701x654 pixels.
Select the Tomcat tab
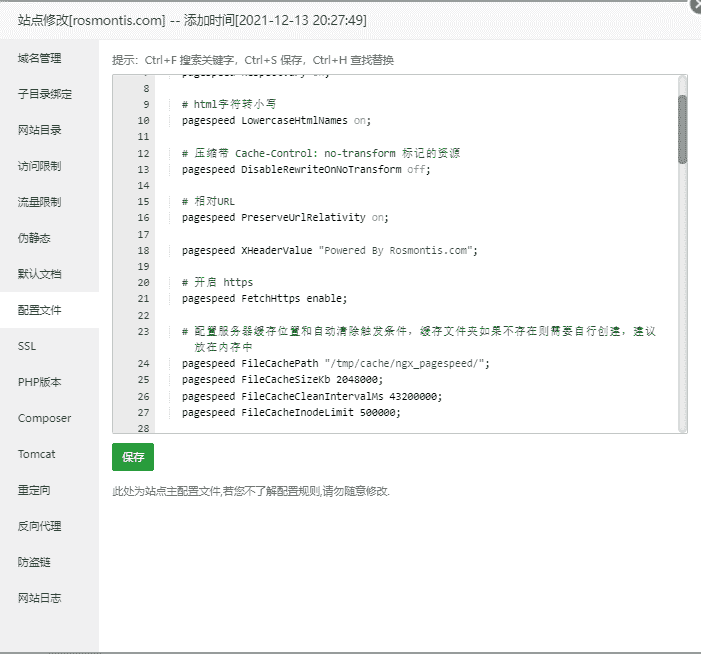pyautogui.click(x=49, y=454)
